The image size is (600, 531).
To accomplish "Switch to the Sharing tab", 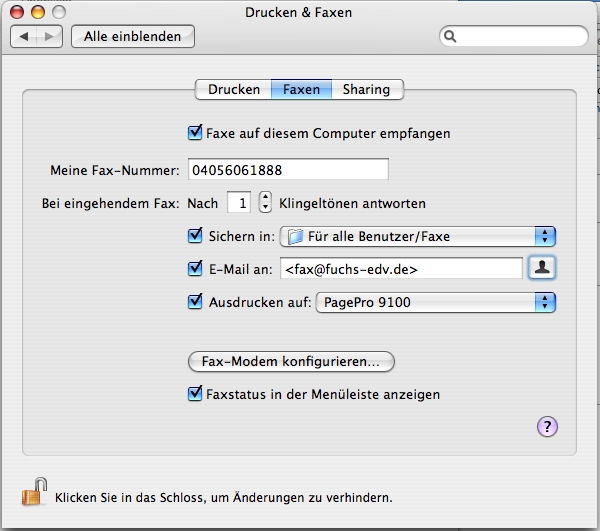I will coord(366,89).
